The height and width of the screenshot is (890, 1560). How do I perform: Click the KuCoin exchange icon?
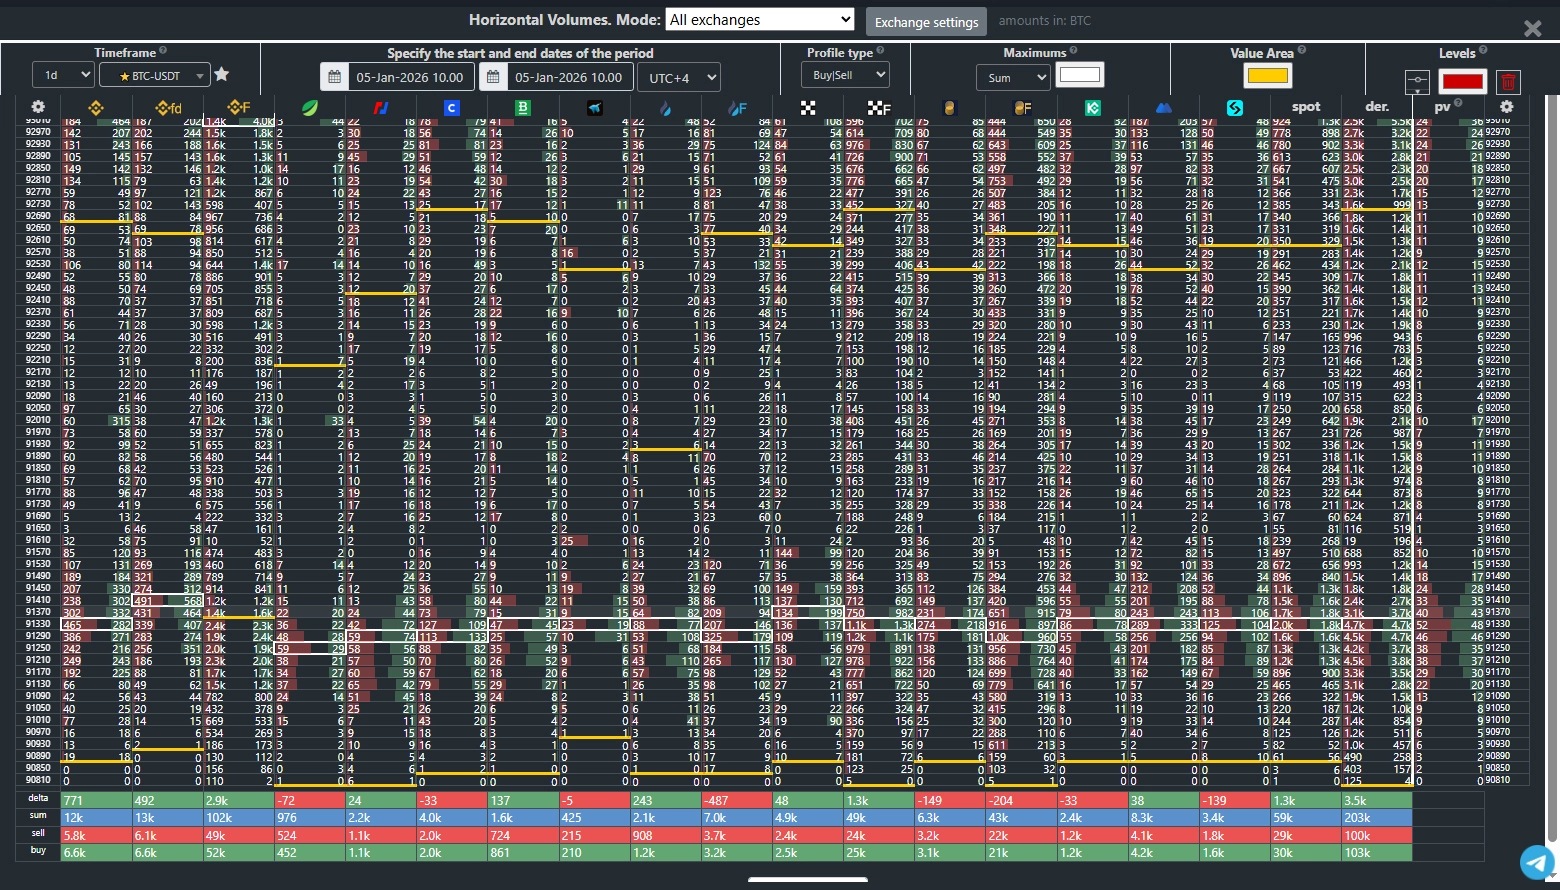tap(1093, 108)
